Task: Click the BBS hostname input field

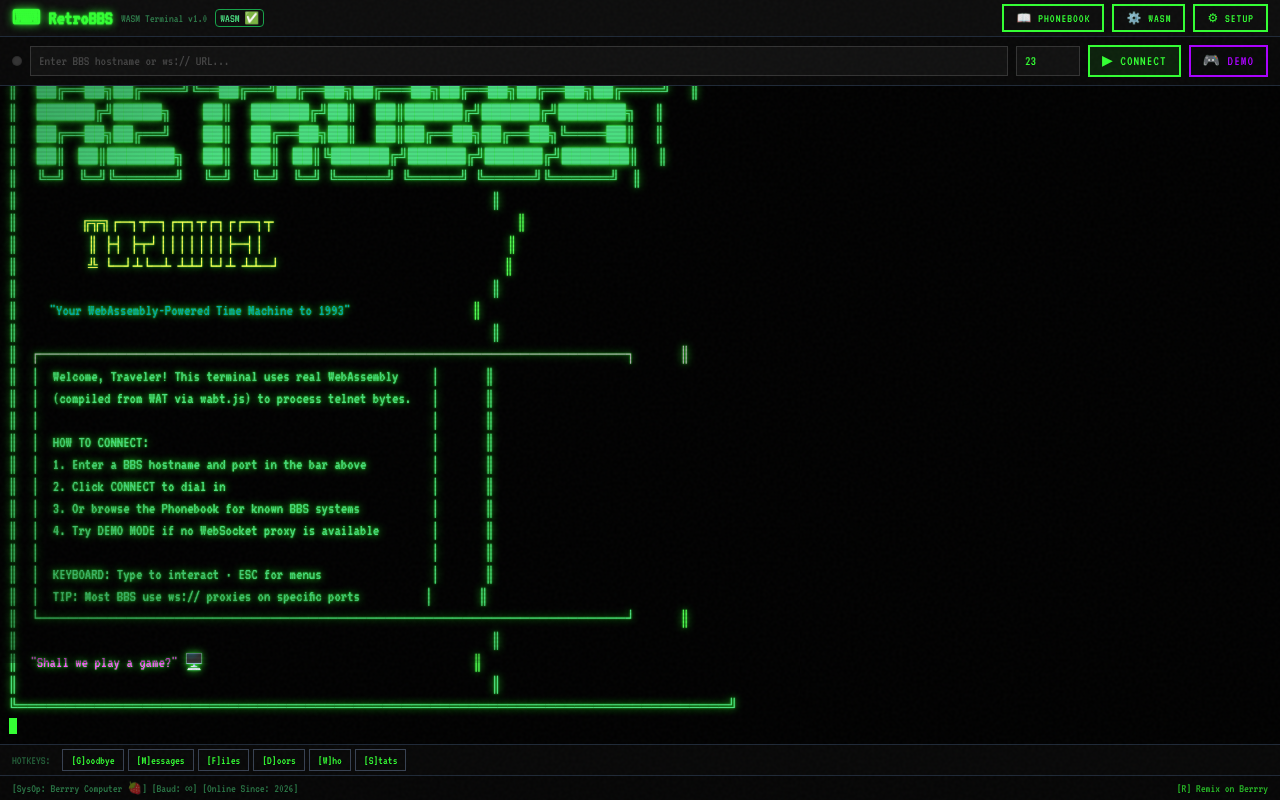Action: coord(519,61)
